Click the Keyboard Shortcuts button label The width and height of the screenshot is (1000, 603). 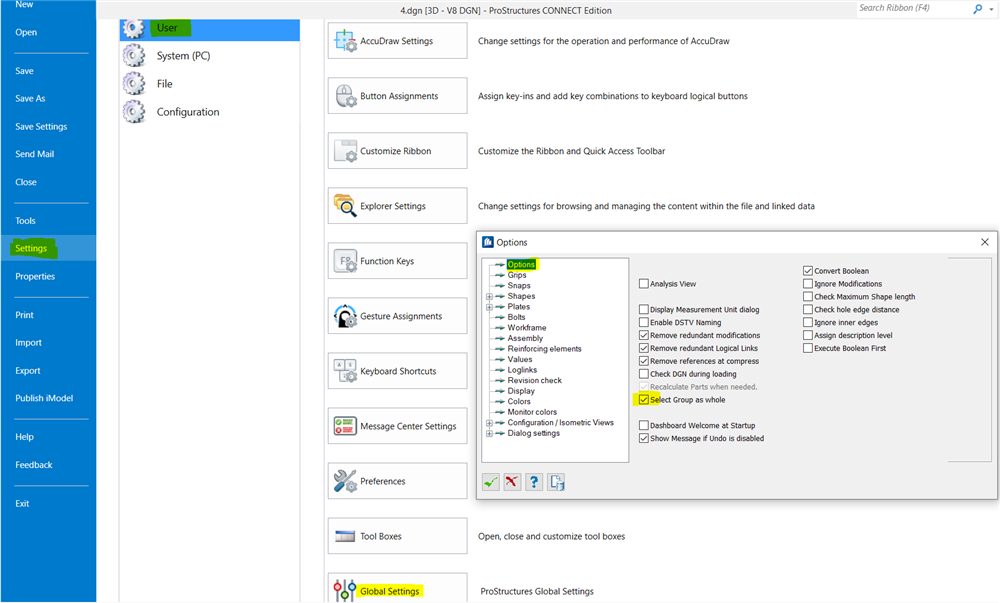[398, 371]
